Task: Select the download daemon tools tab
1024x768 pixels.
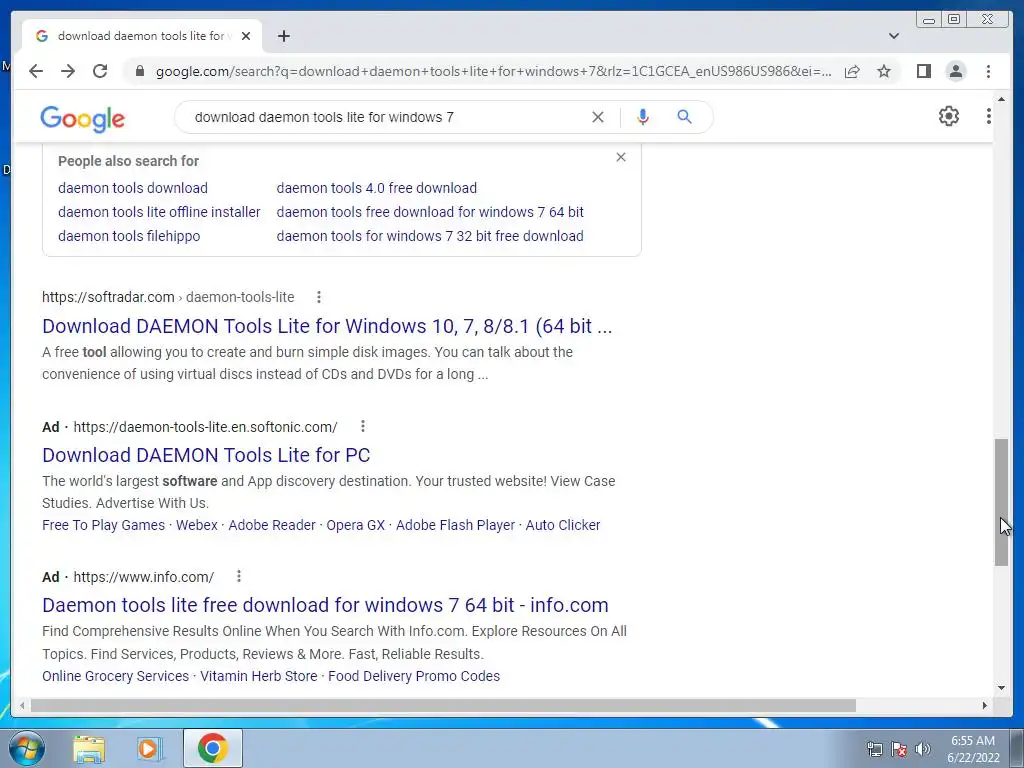Action: tap(142, 36)
